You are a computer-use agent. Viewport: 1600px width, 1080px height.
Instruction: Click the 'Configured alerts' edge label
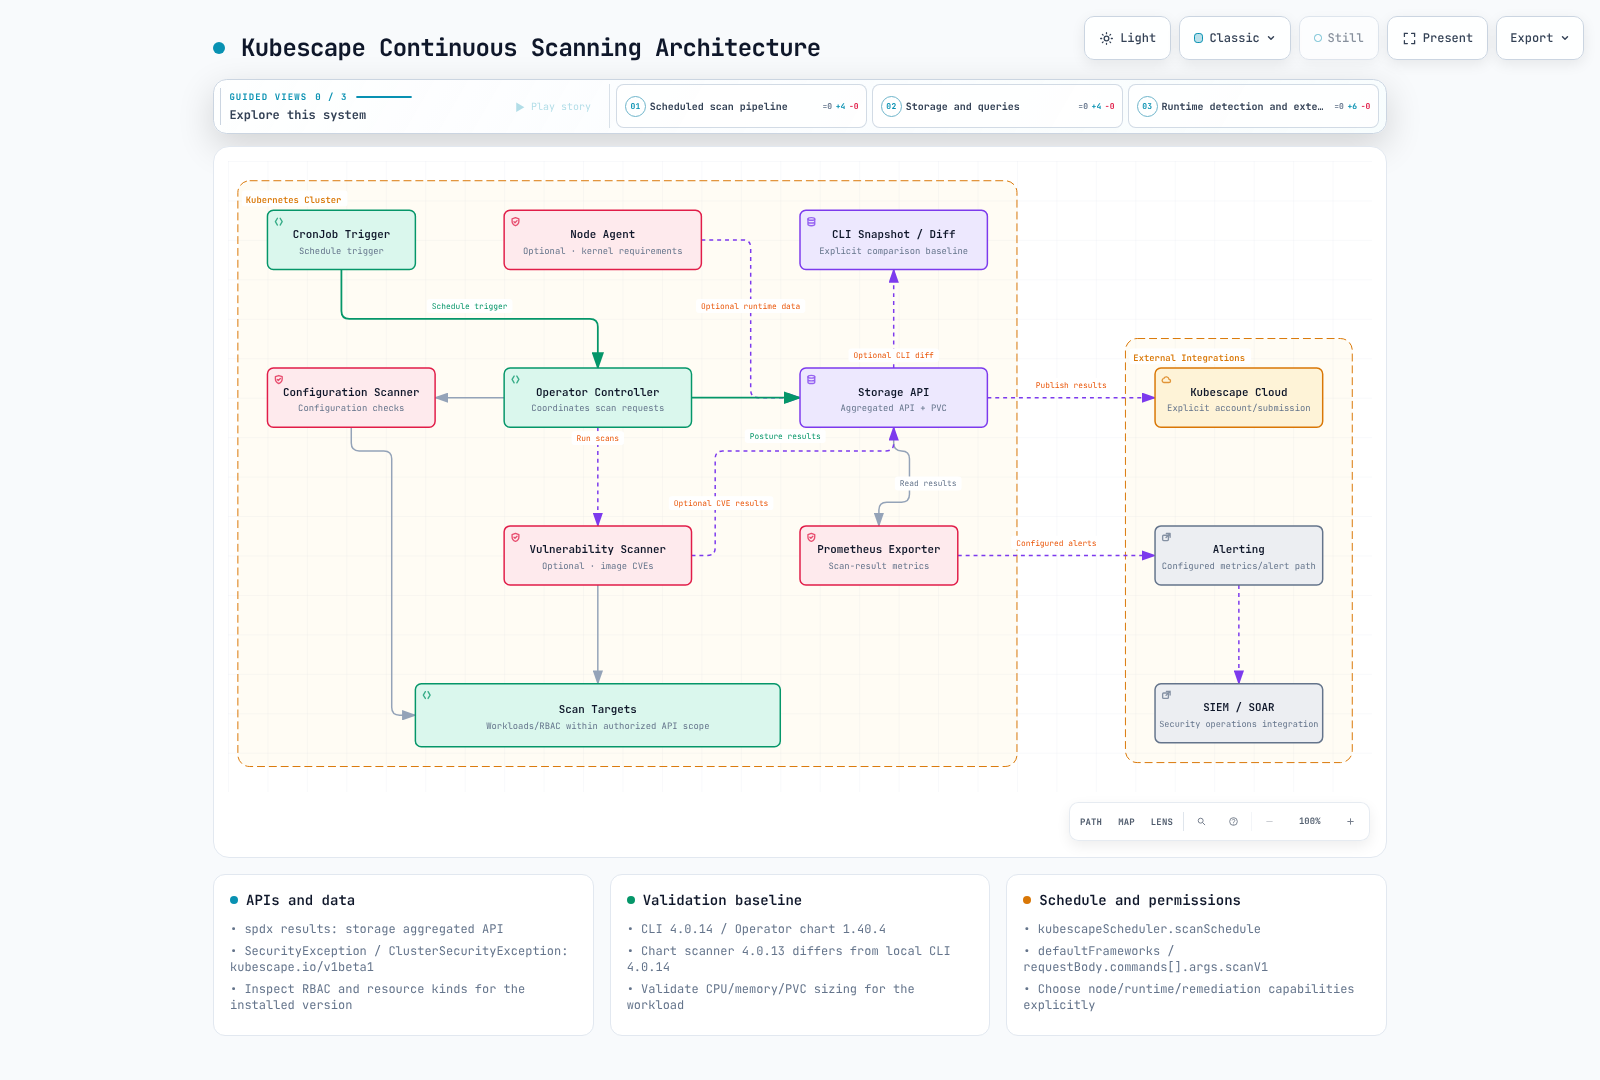[1057, 543]
